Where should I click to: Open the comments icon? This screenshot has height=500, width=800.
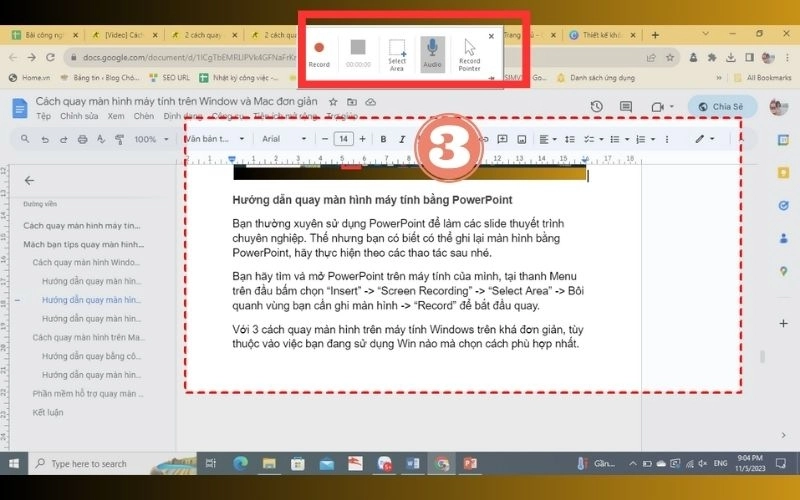(x=626, y=107)
